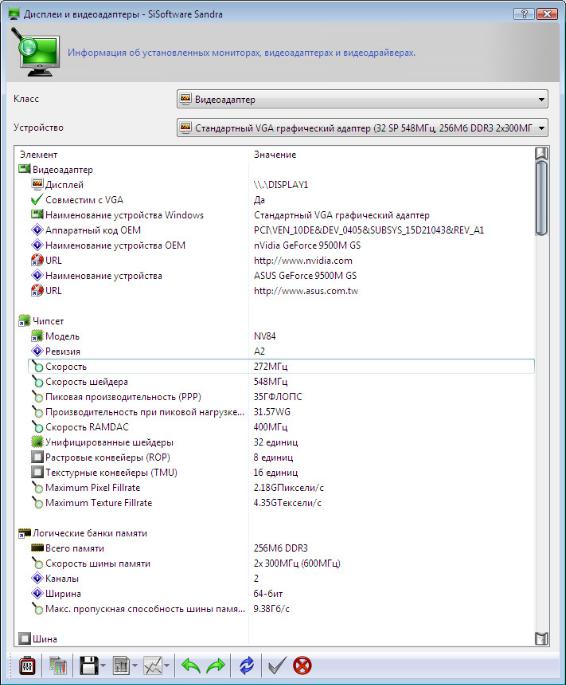Click the icon beside Унифицированные шейдеры

click(37, 442)
